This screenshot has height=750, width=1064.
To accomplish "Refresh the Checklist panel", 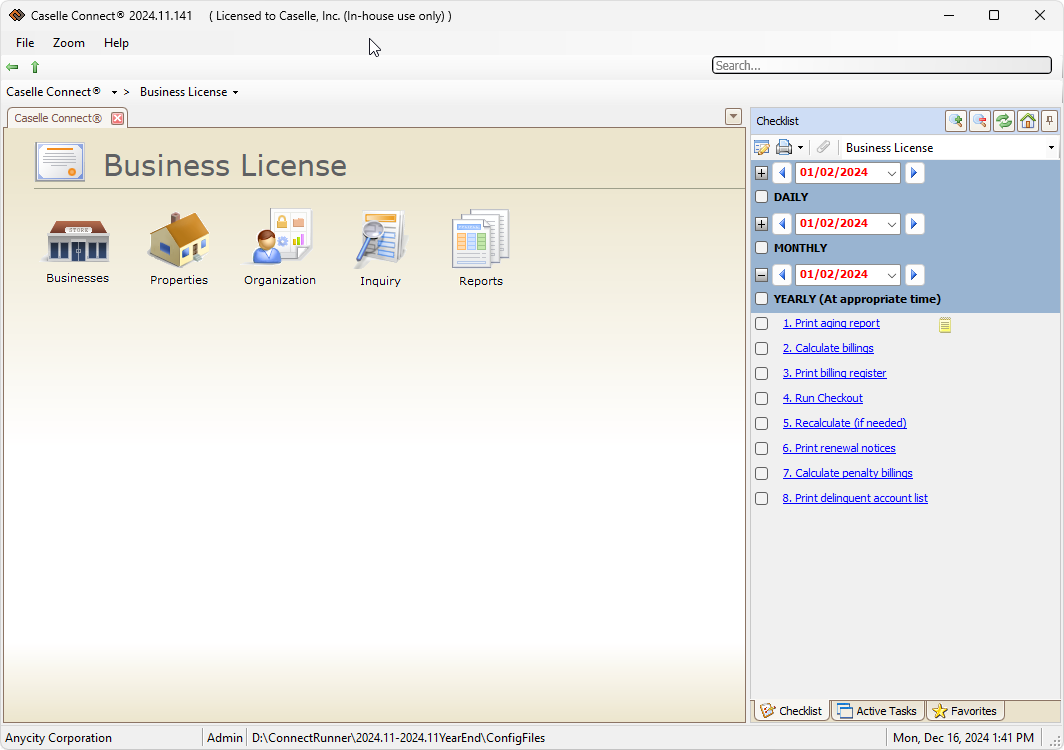I will (1003, 120).
